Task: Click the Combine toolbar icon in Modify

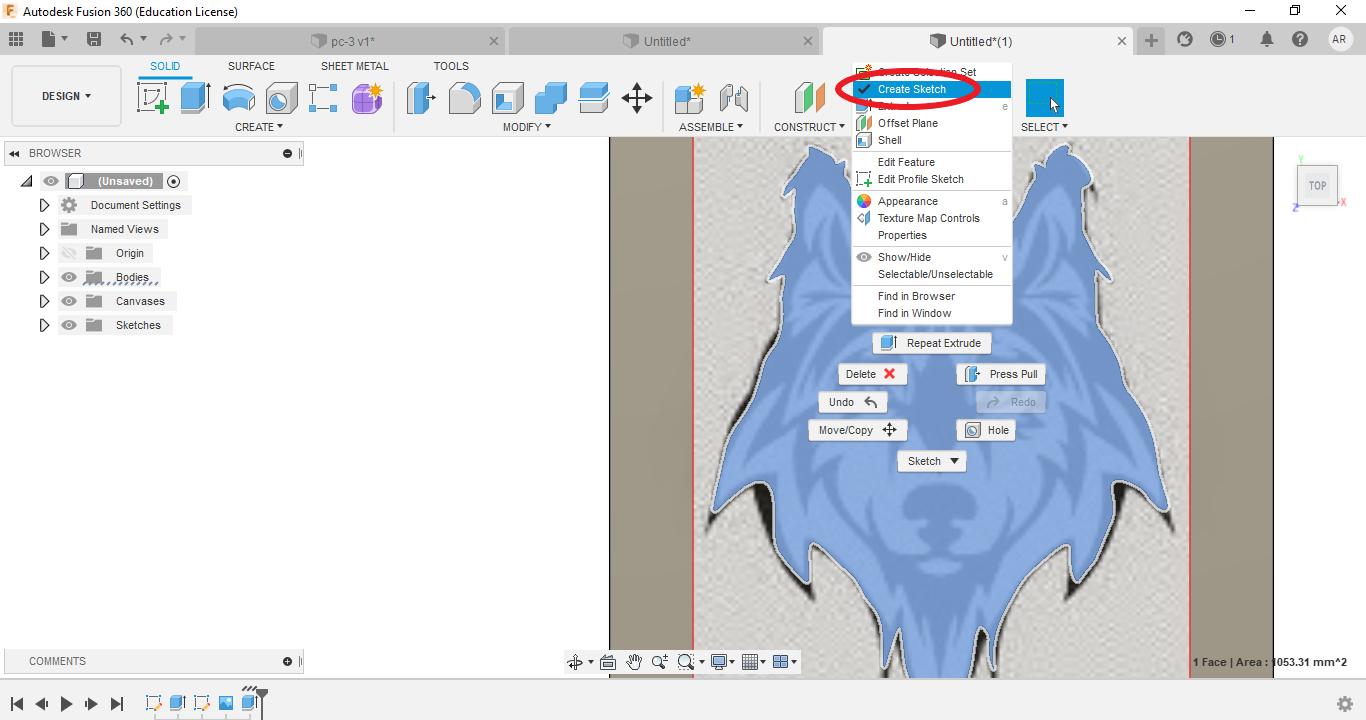Action: tap(550, 98)
